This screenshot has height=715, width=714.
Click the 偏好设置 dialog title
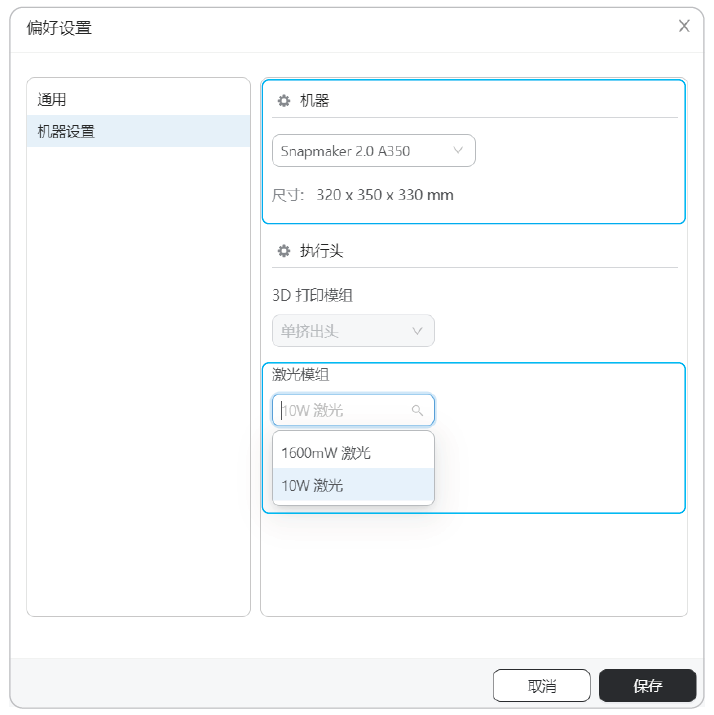pyautogui.click(x=59, y=28)
